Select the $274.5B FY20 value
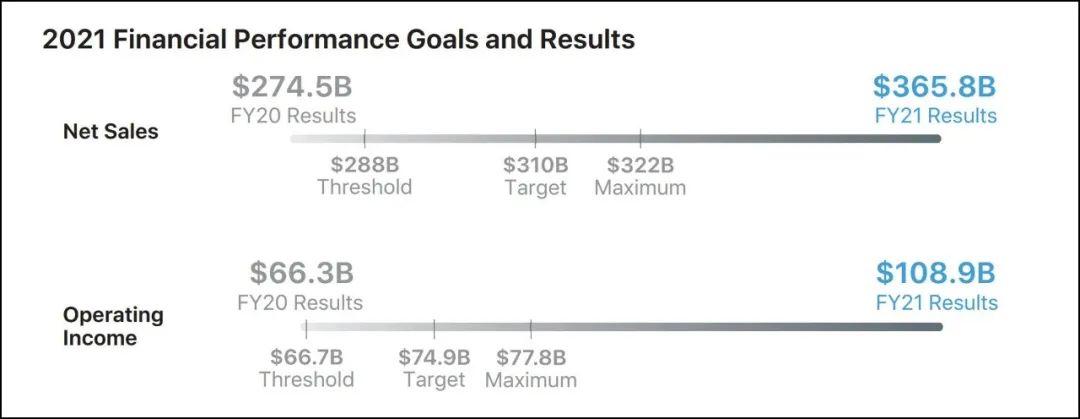Viewport: 1080px width, 419px height. 293,87
